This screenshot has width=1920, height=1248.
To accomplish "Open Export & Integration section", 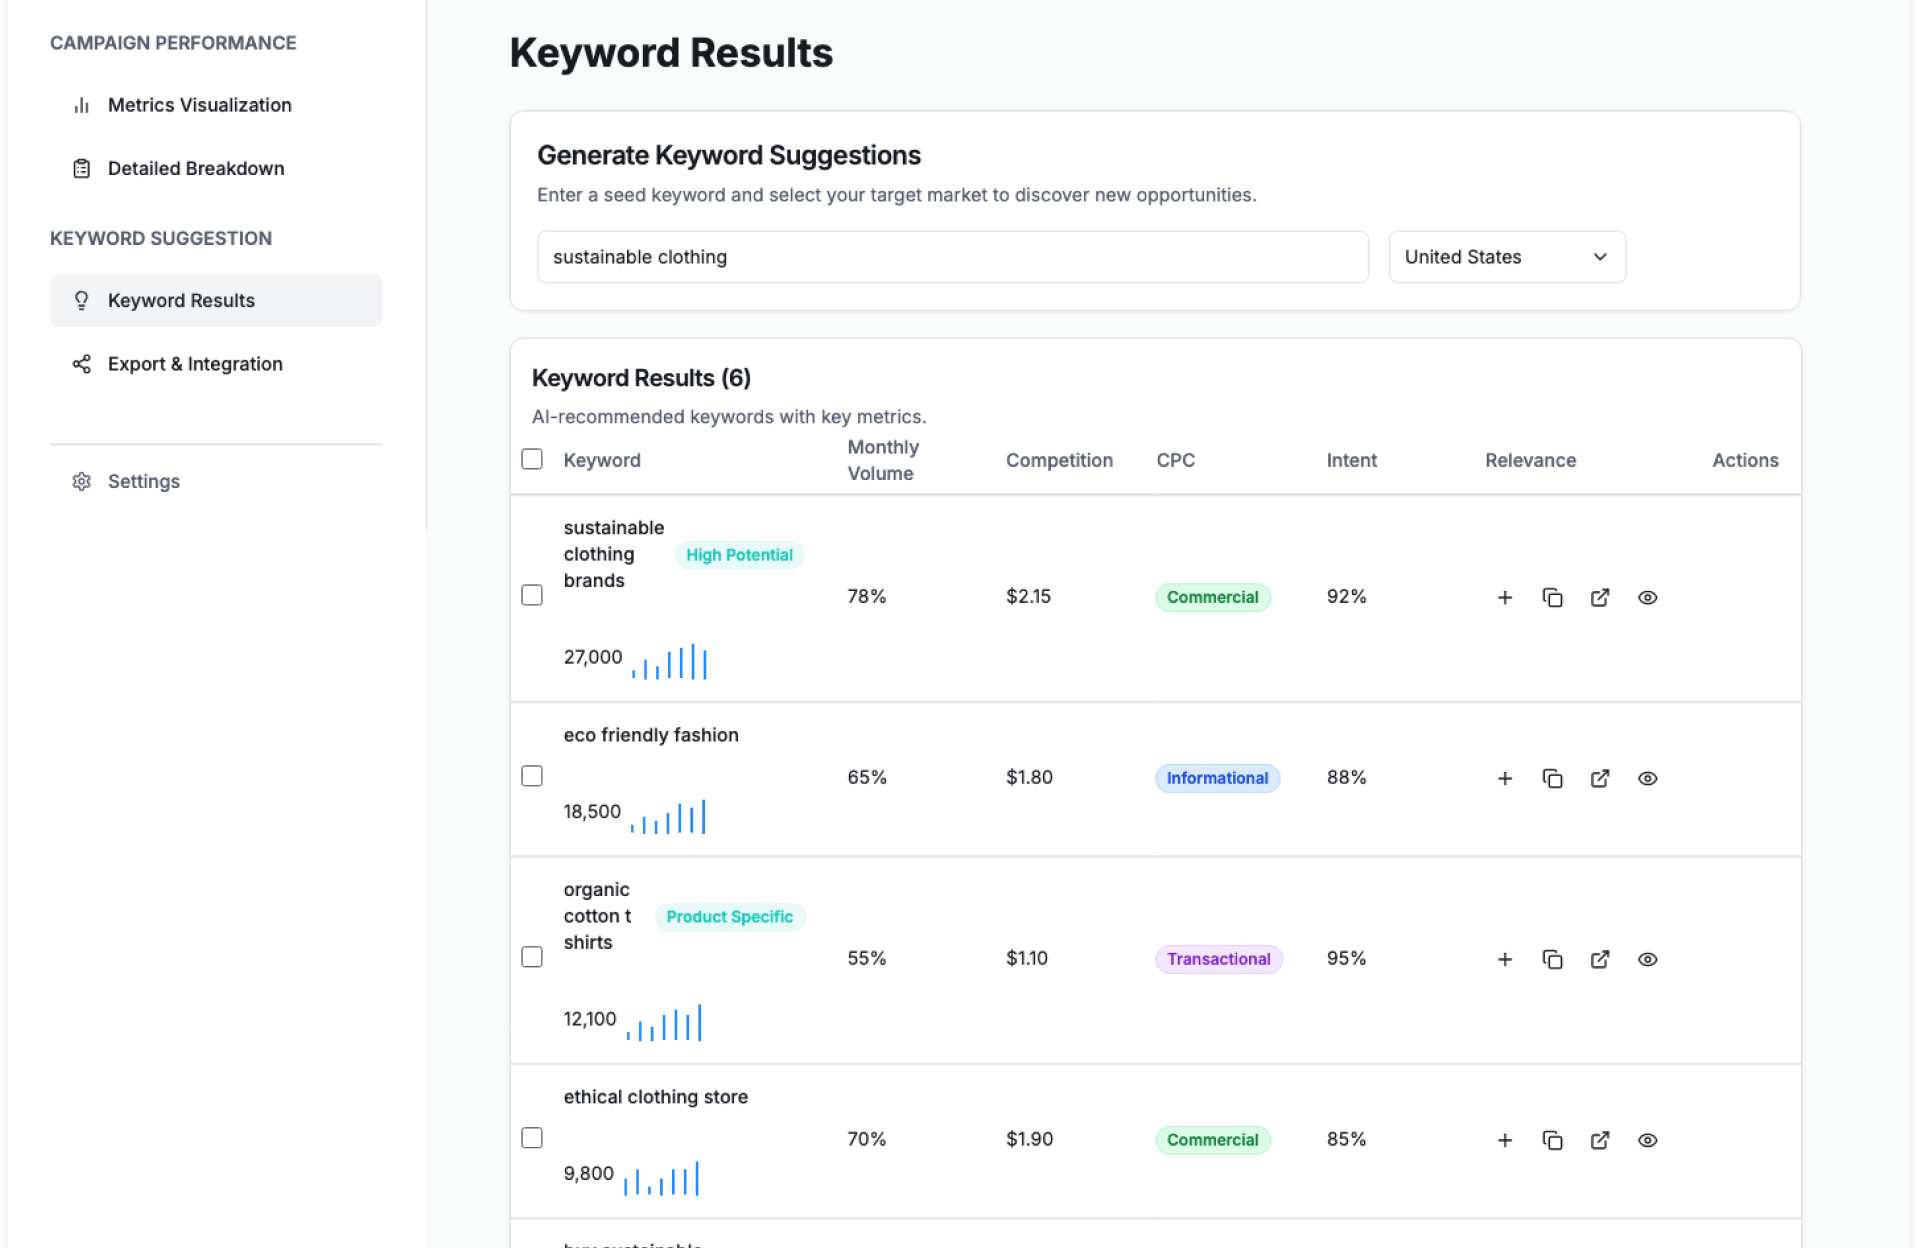I will pyautogui.click(x=195, y=364).
